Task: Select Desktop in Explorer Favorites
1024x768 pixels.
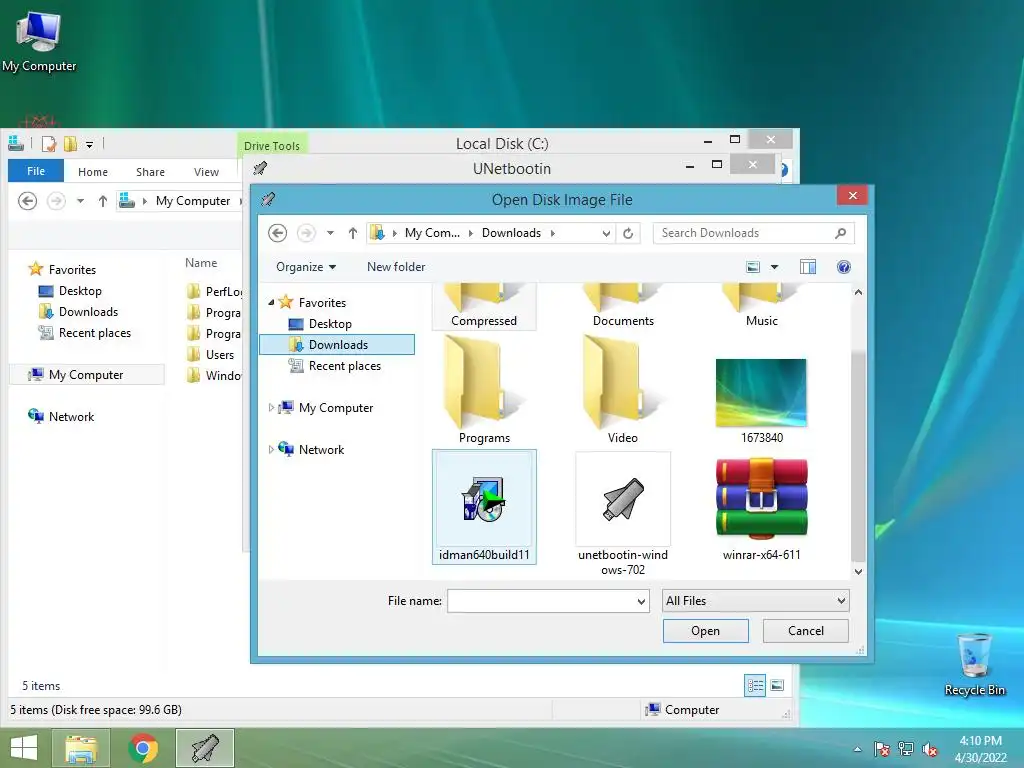Action: click(72, 291)
